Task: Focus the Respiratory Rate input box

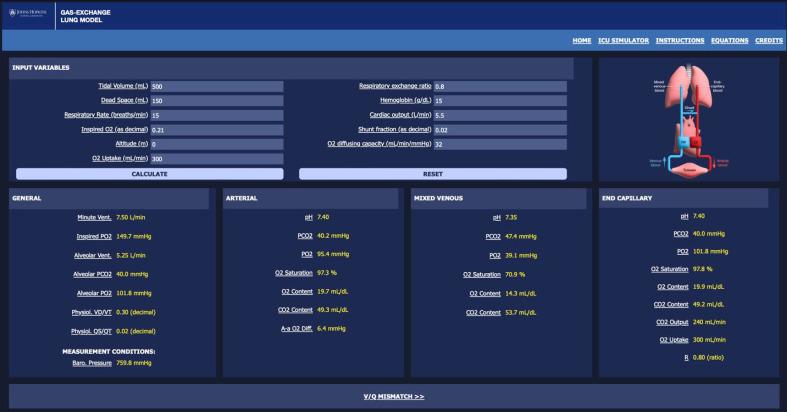Action: click(x=216, y=115)
